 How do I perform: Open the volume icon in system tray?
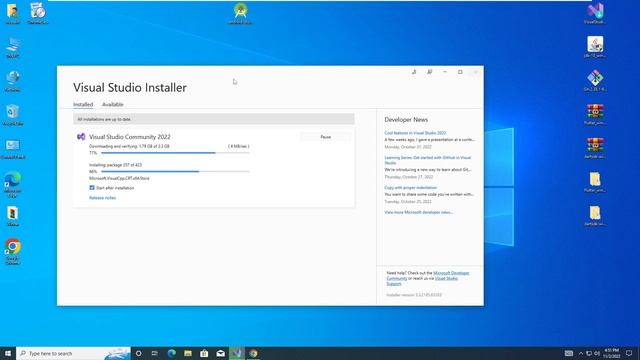tap(597, 353)
